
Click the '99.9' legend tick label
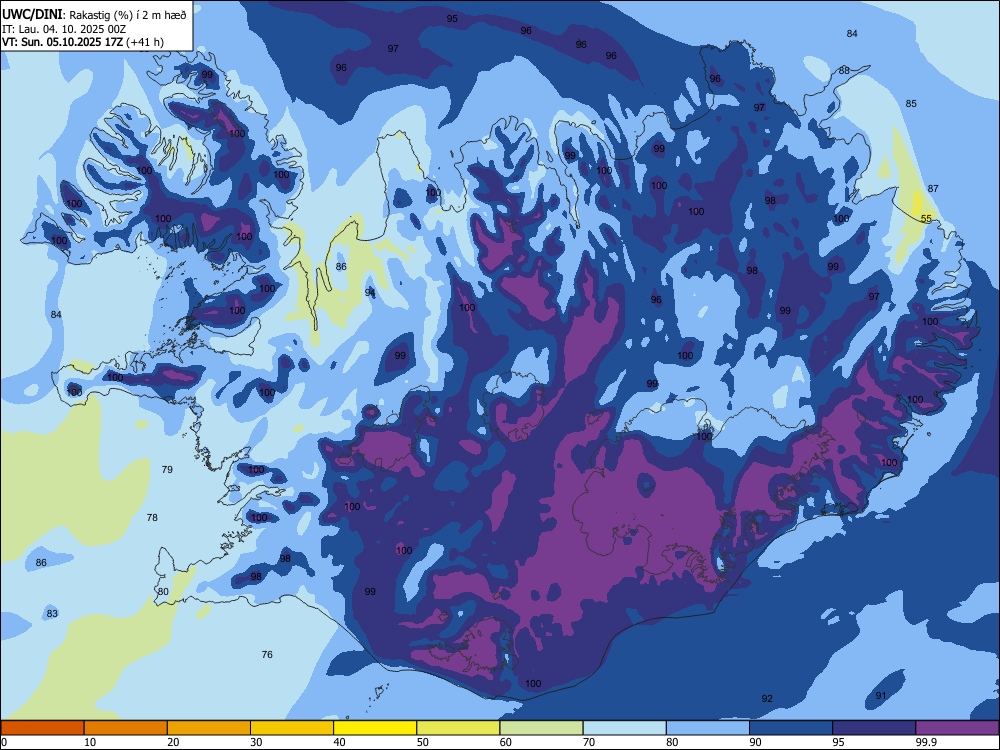tap(926, 742)
